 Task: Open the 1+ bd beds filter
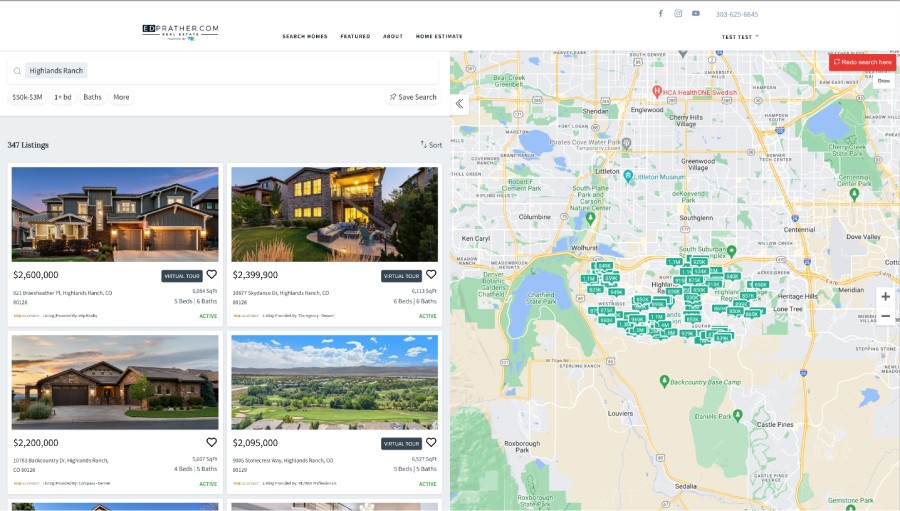[63, 97]
